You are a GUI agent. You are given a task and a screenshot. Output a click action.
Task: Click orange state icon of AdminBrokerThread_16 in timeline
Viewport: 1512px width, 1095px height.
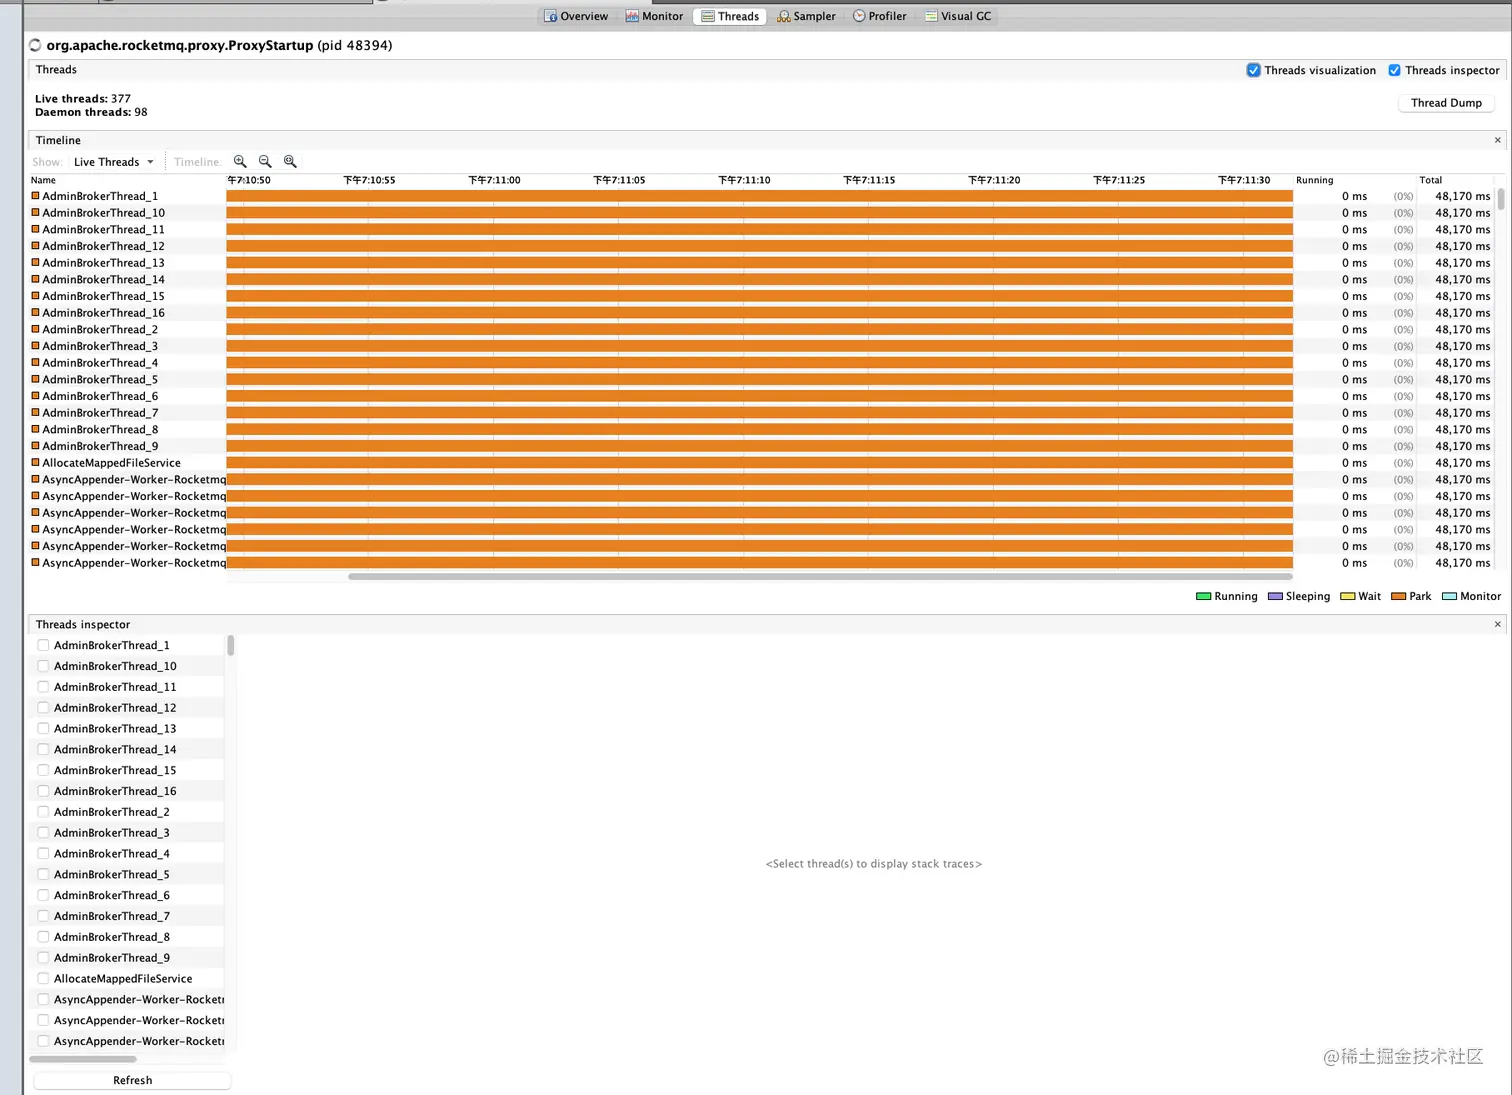click(x=36, y=313)
